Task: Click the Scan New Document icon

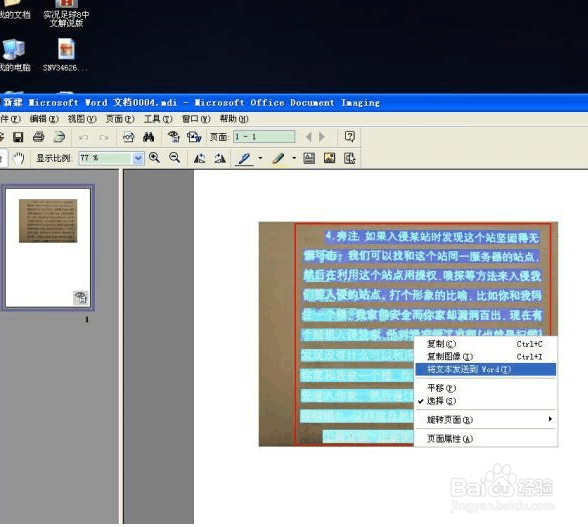Action: 59,137
